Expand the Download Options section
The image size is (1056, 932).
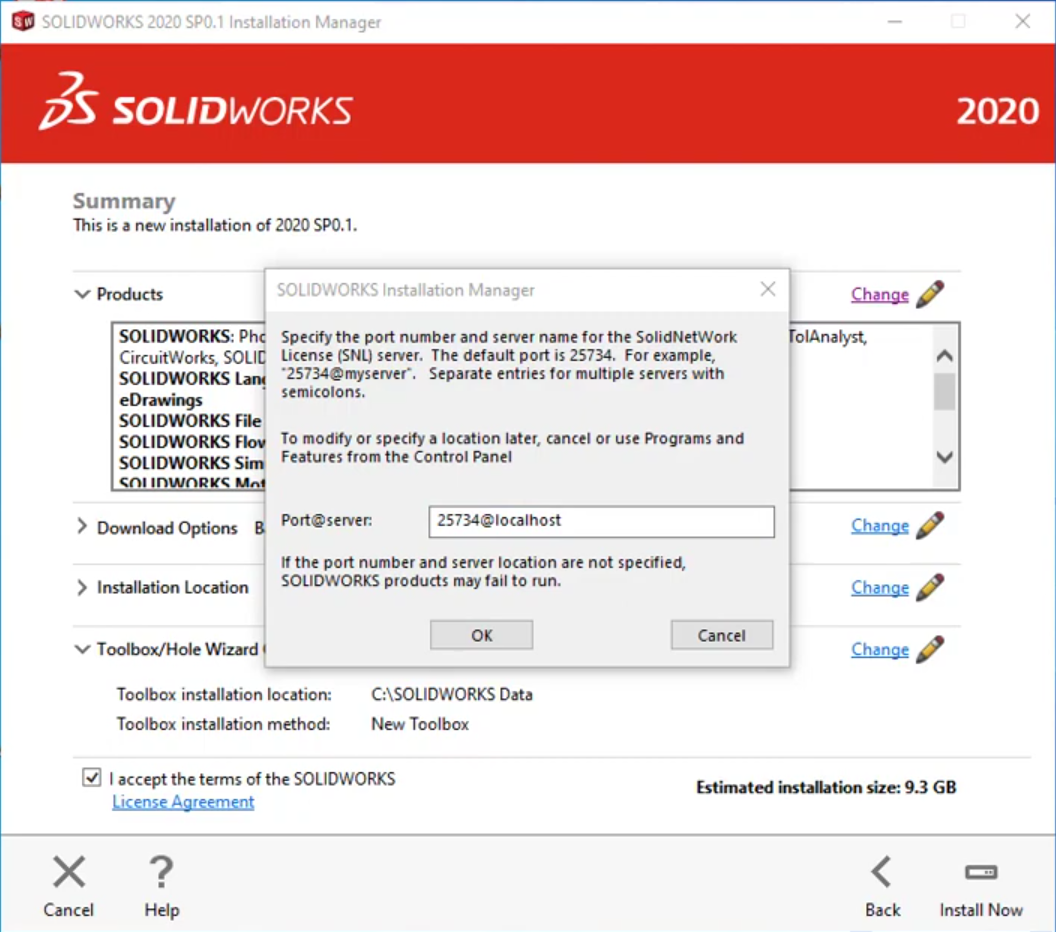82,526
